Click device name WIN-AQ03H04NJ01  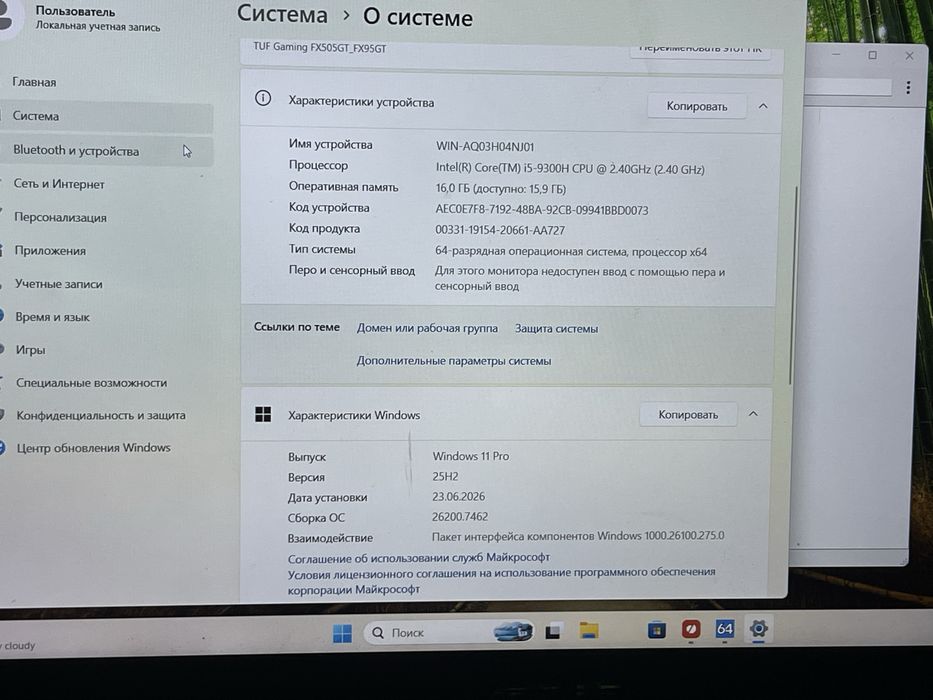[x=485, y=146]
